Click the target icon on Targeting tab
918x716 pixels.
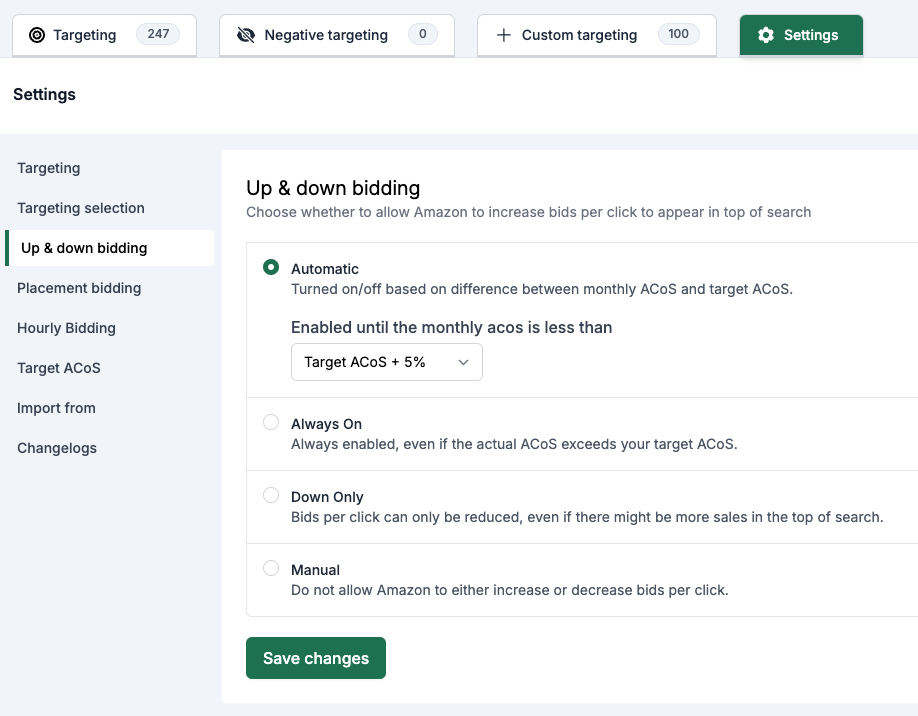pos(37,35)
